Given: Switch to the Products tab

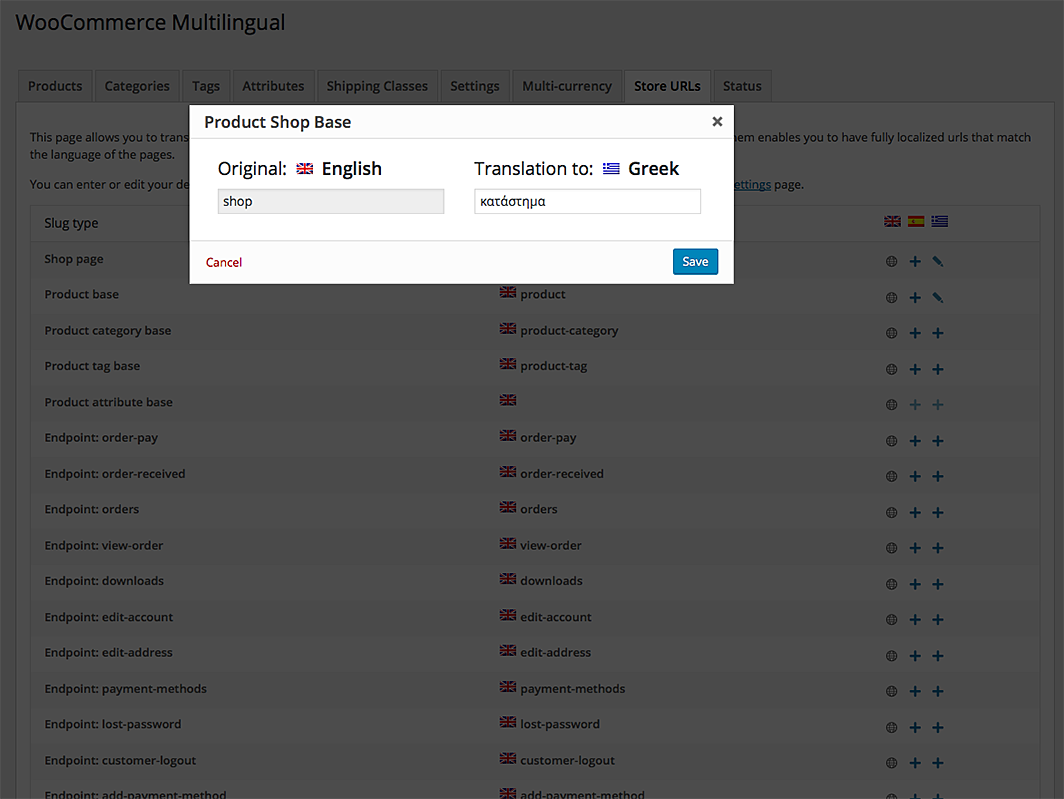Looking at the screenshot, I should (55, 86).
